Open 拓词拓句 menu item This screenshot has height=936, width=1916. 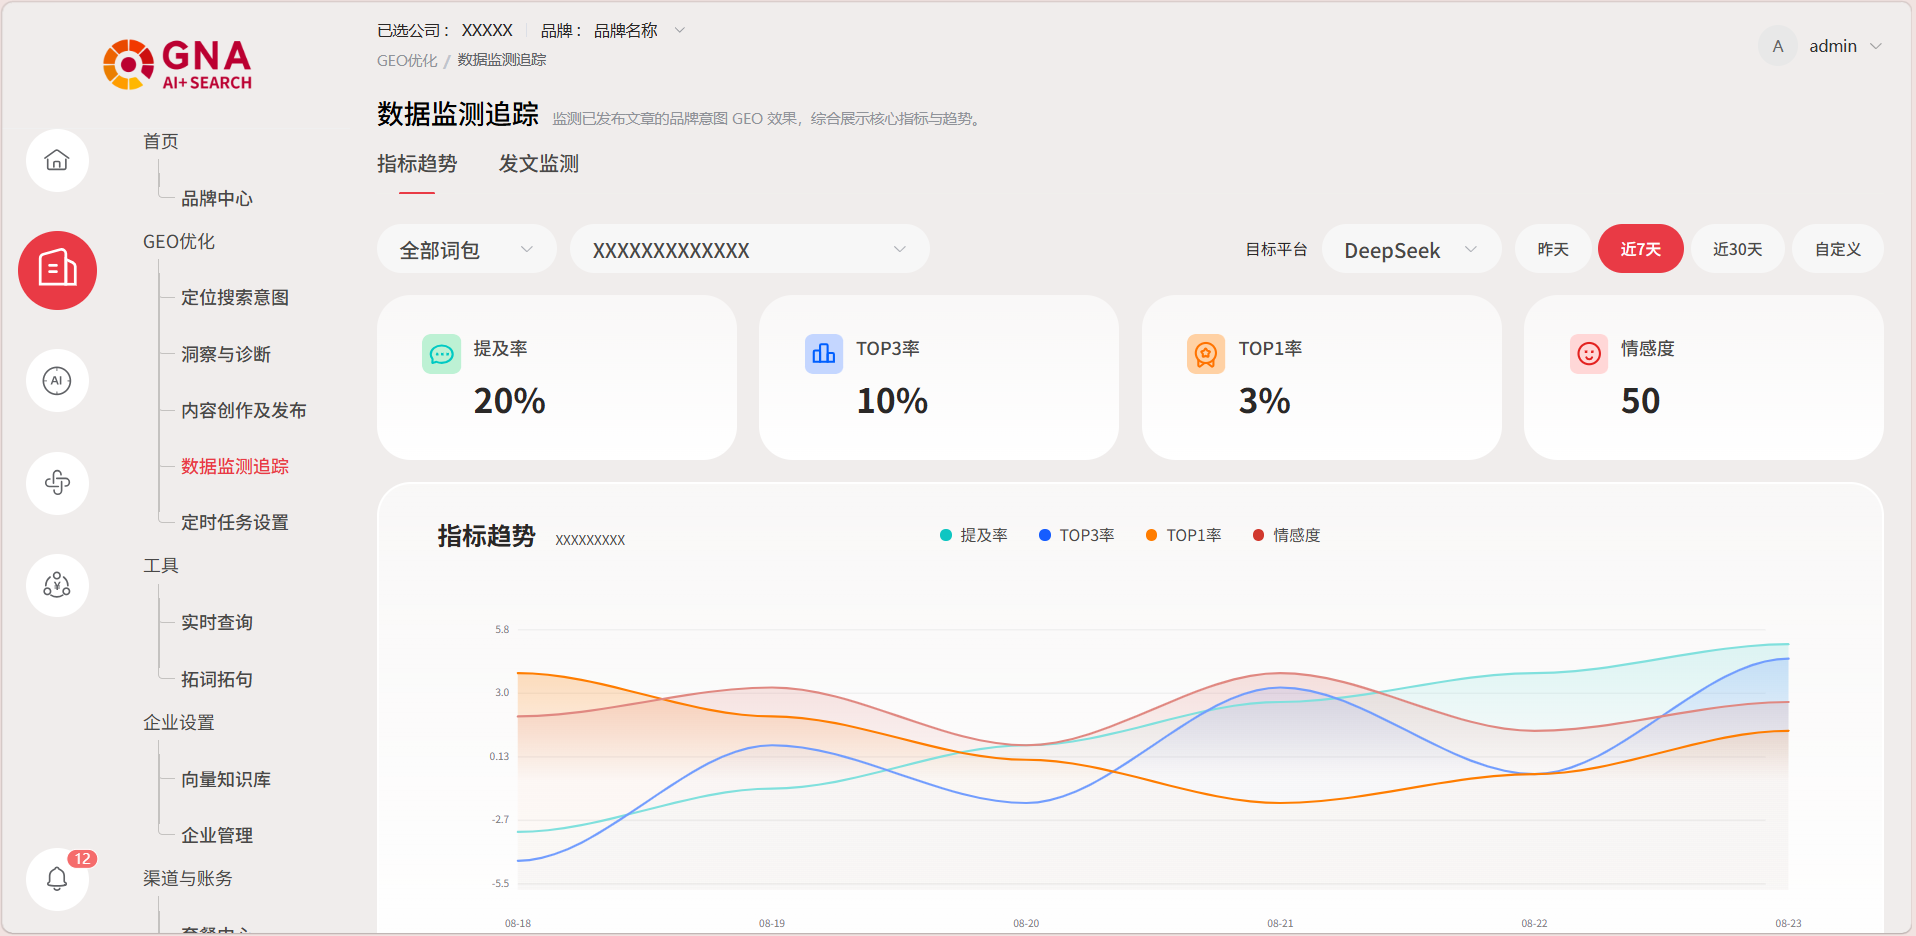coord(217,679)
